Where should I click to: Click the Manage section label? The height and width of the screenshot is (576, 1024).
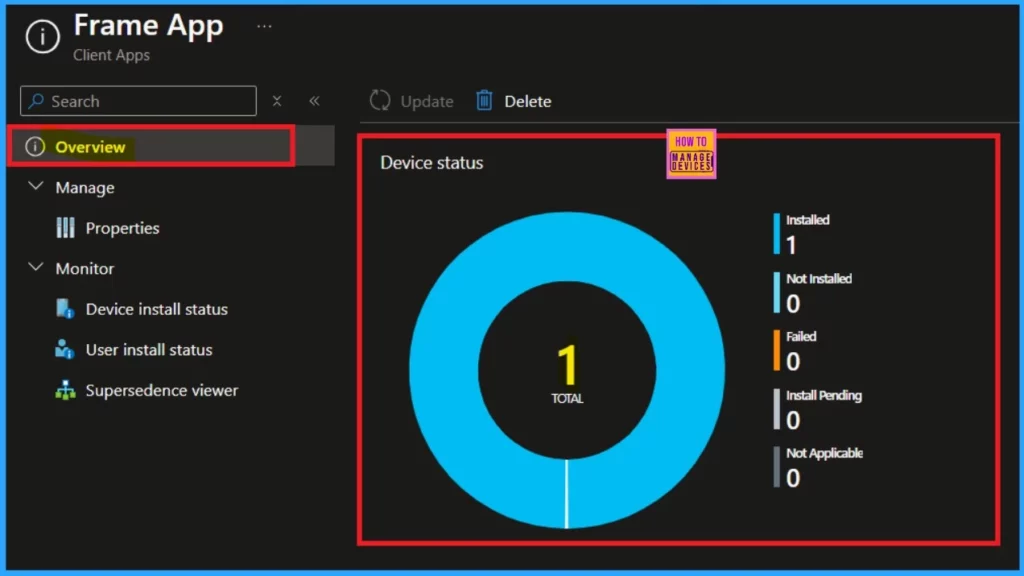tap(85, 188)
